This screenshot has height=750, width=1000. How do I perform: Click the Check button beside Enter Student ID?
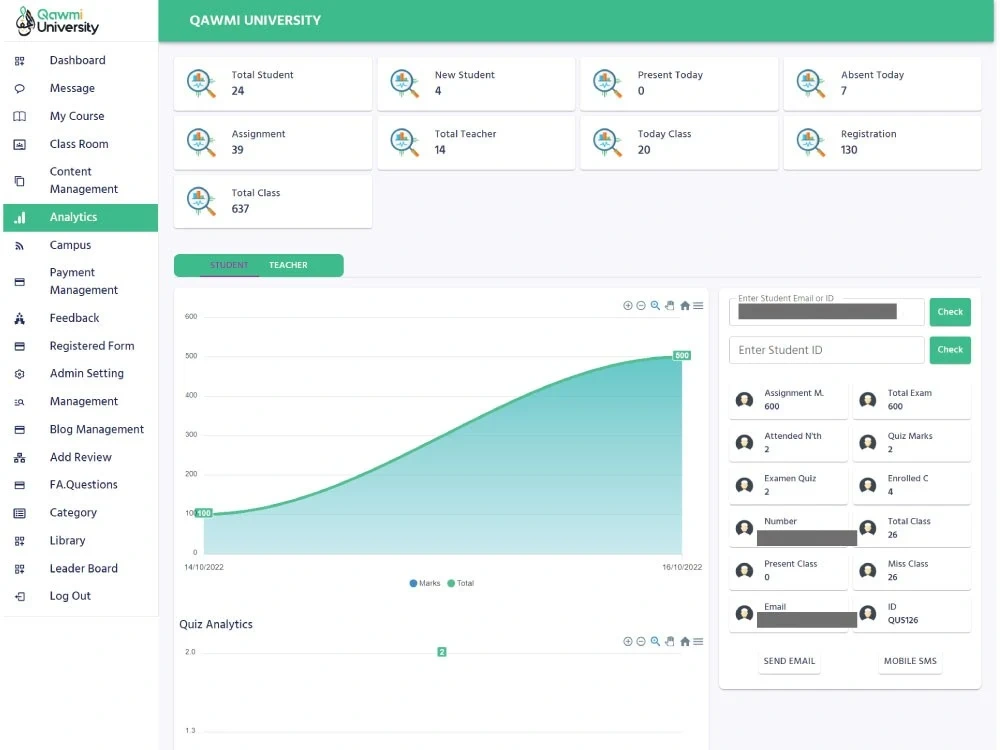pyautogui.click(x=950, y=350)
